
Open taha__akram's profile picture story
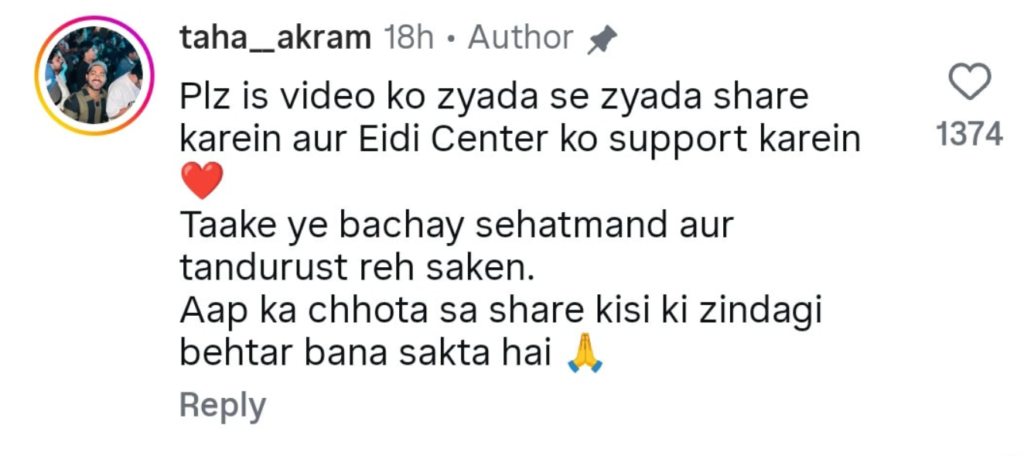pyautogui.click(x=95, y=76)
